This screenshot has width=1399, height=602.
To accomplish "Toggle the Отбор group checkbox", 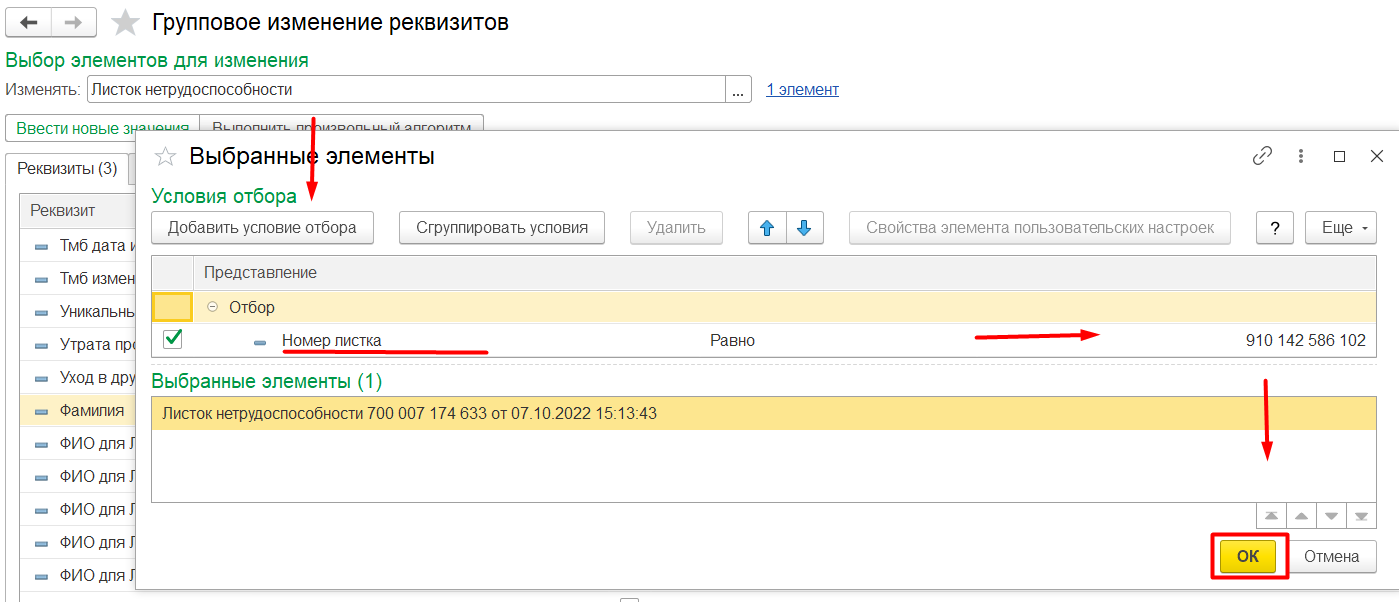I will (x=172, y=307).
